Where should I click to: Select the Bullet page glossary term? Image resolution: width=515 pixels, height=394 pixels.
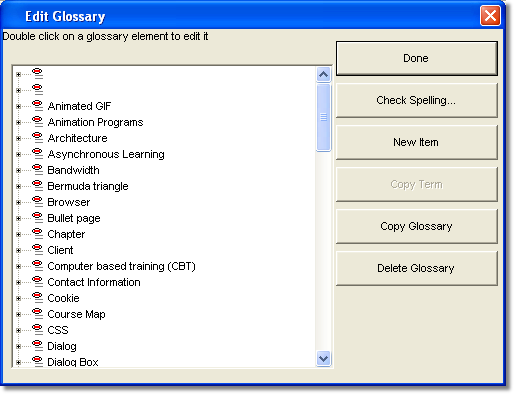tap(74, 218)
